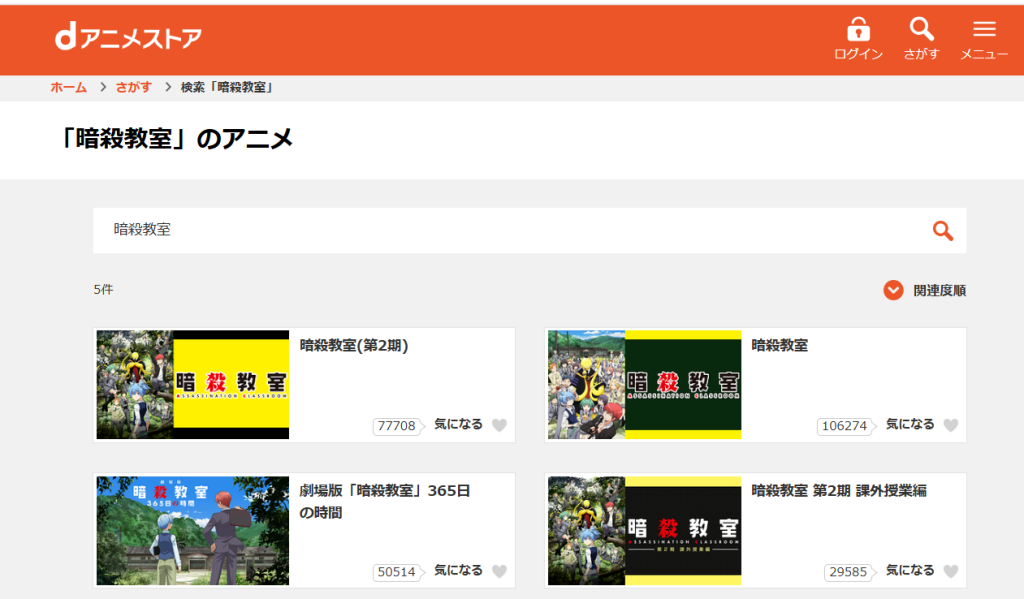Image resolution: width=1024 pixels, height=599 pixels.
Task: Open the first-season 暗殺教室 thumbnail
Action: pyautogui.click(x=645, y=385)
